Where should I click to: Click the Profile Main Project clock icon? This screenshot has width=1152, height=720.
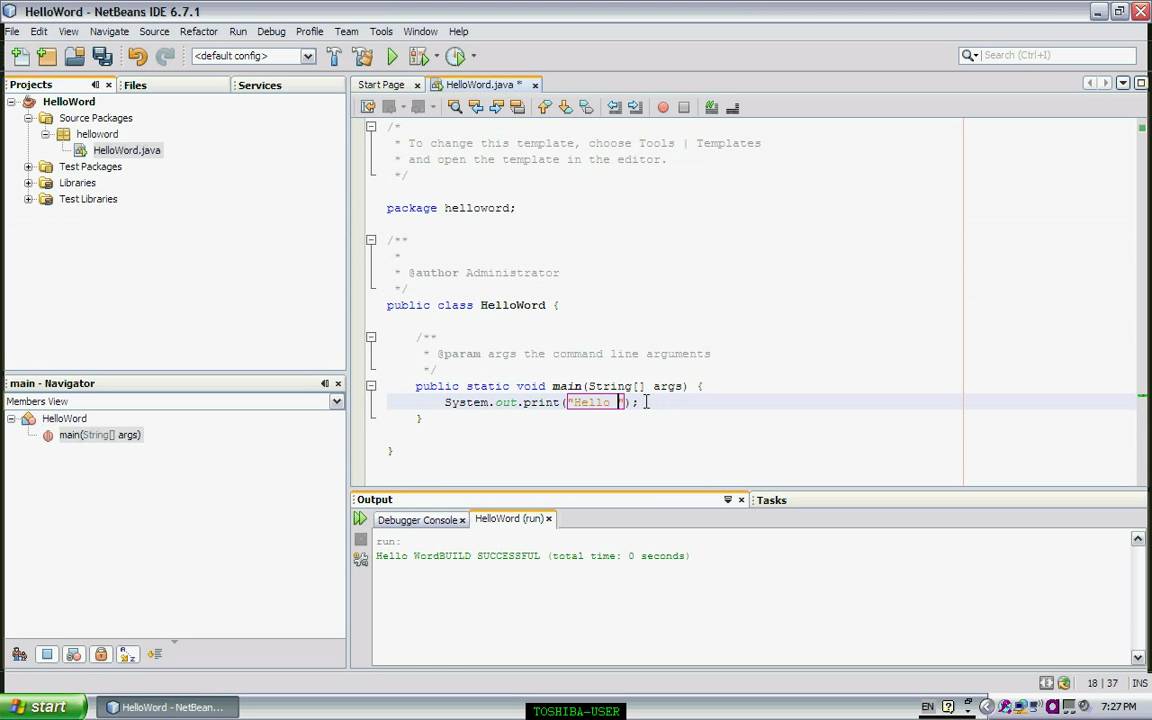[x=456, y=56]
